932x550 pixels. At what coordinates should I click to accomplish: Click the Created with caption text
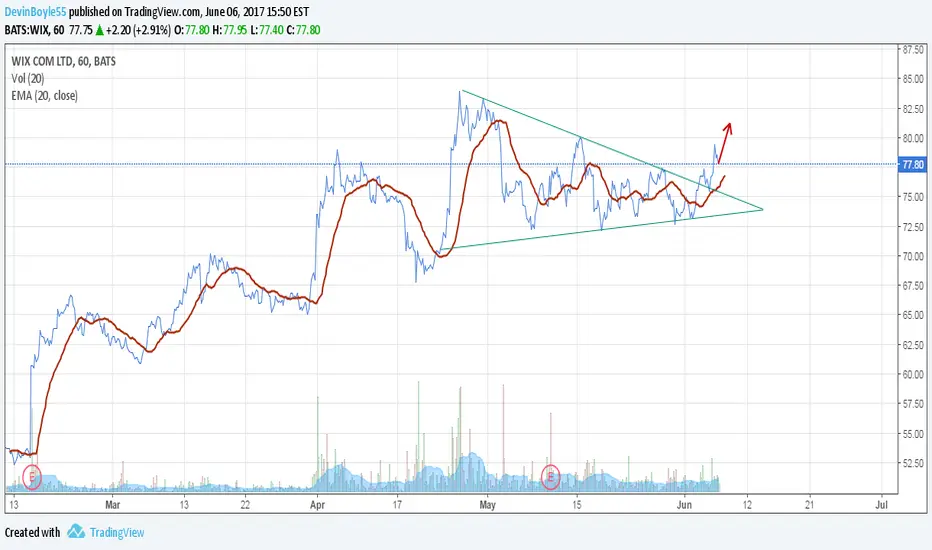pyautogui.click(x=32, y=532)
